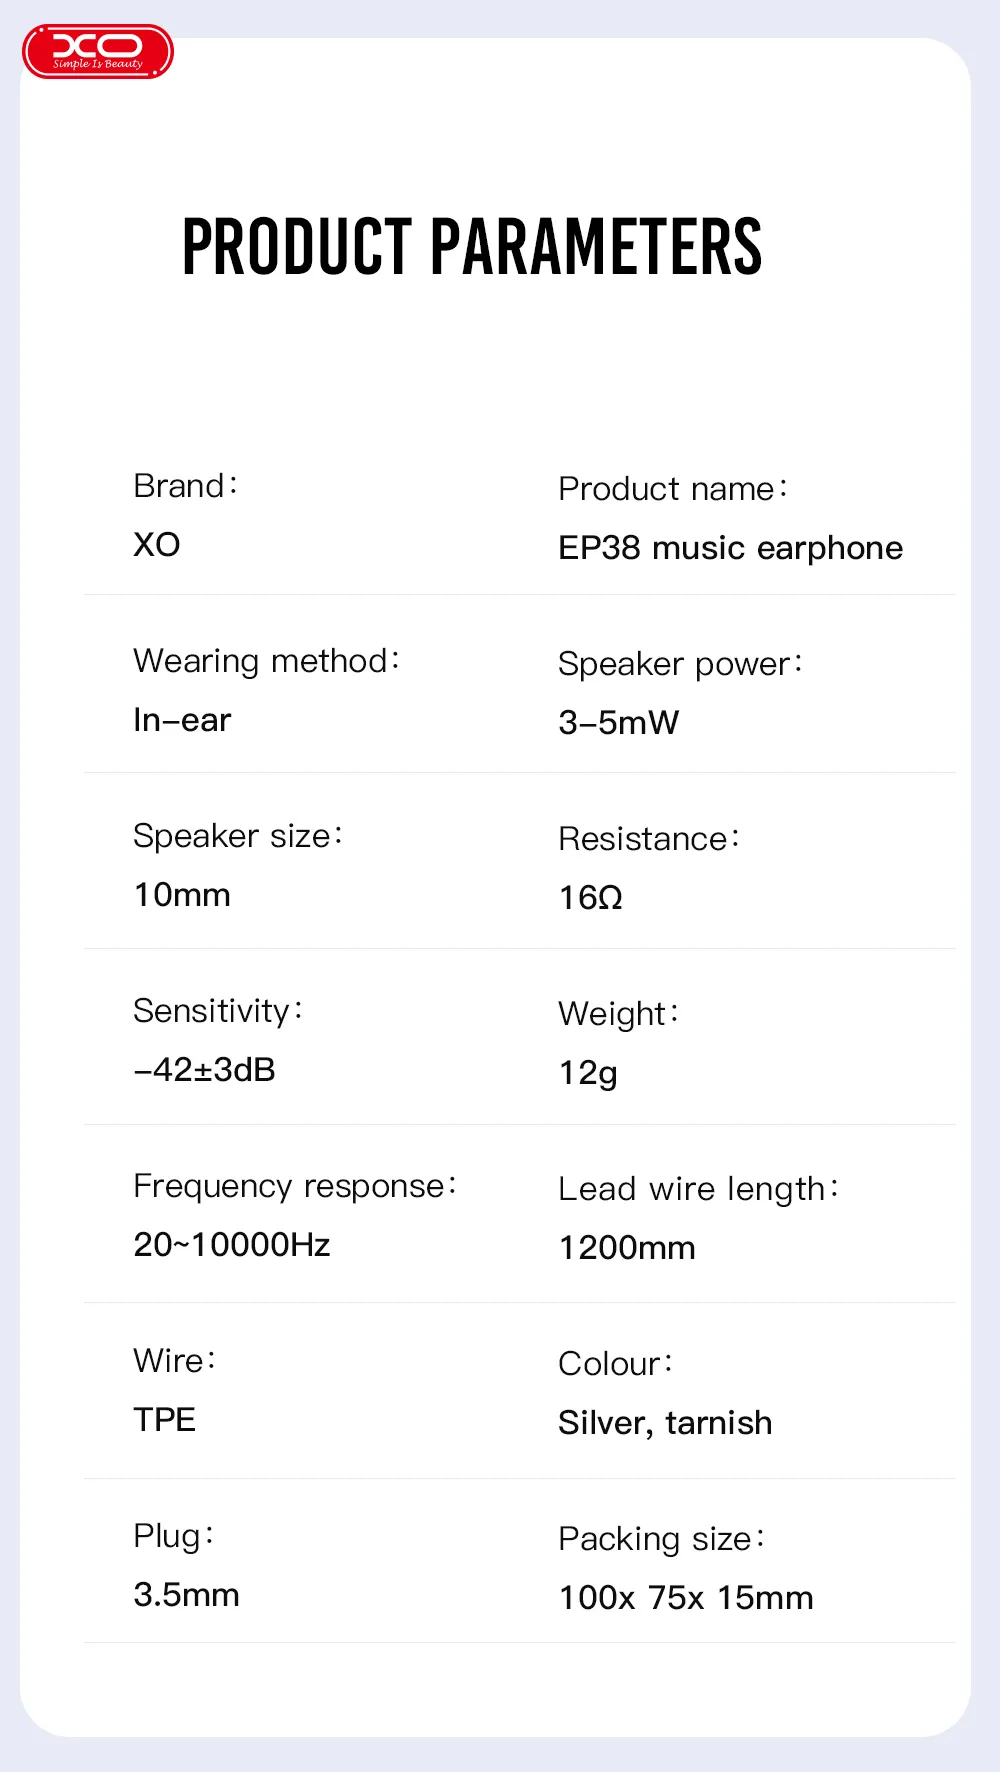Image resolution: width=1000 pixels, height=1772 pixels.
Task: Click the PRODUCT PARAMETERS heading
Action: tap(471, 247)
